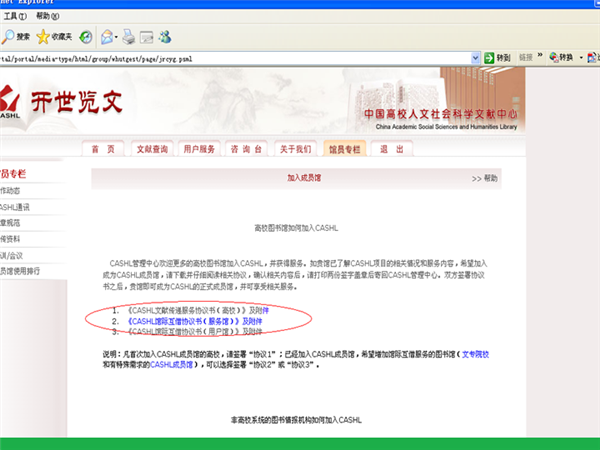This screenshot has height=450, width=600.
Task: Click the >> 帮助 help link
Action: pos(484,178)
